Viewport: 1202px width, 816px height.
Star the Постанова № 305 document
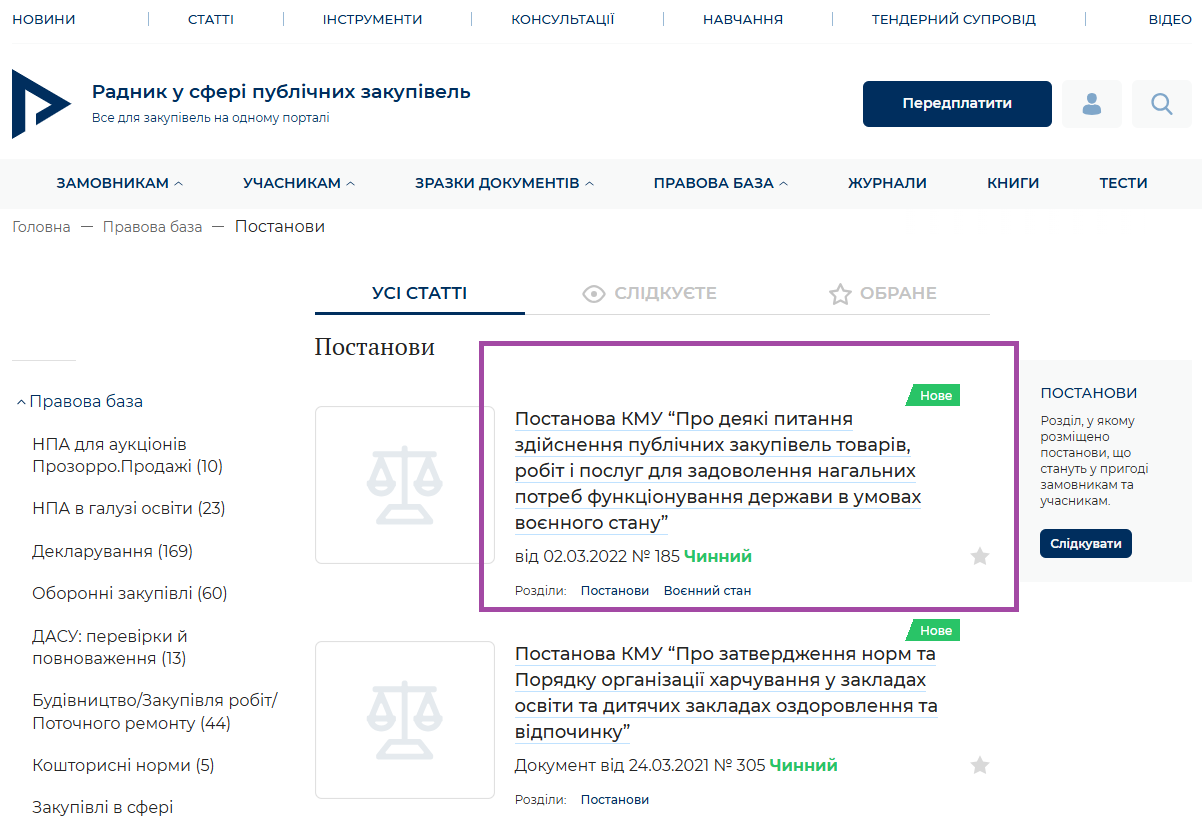980,765
